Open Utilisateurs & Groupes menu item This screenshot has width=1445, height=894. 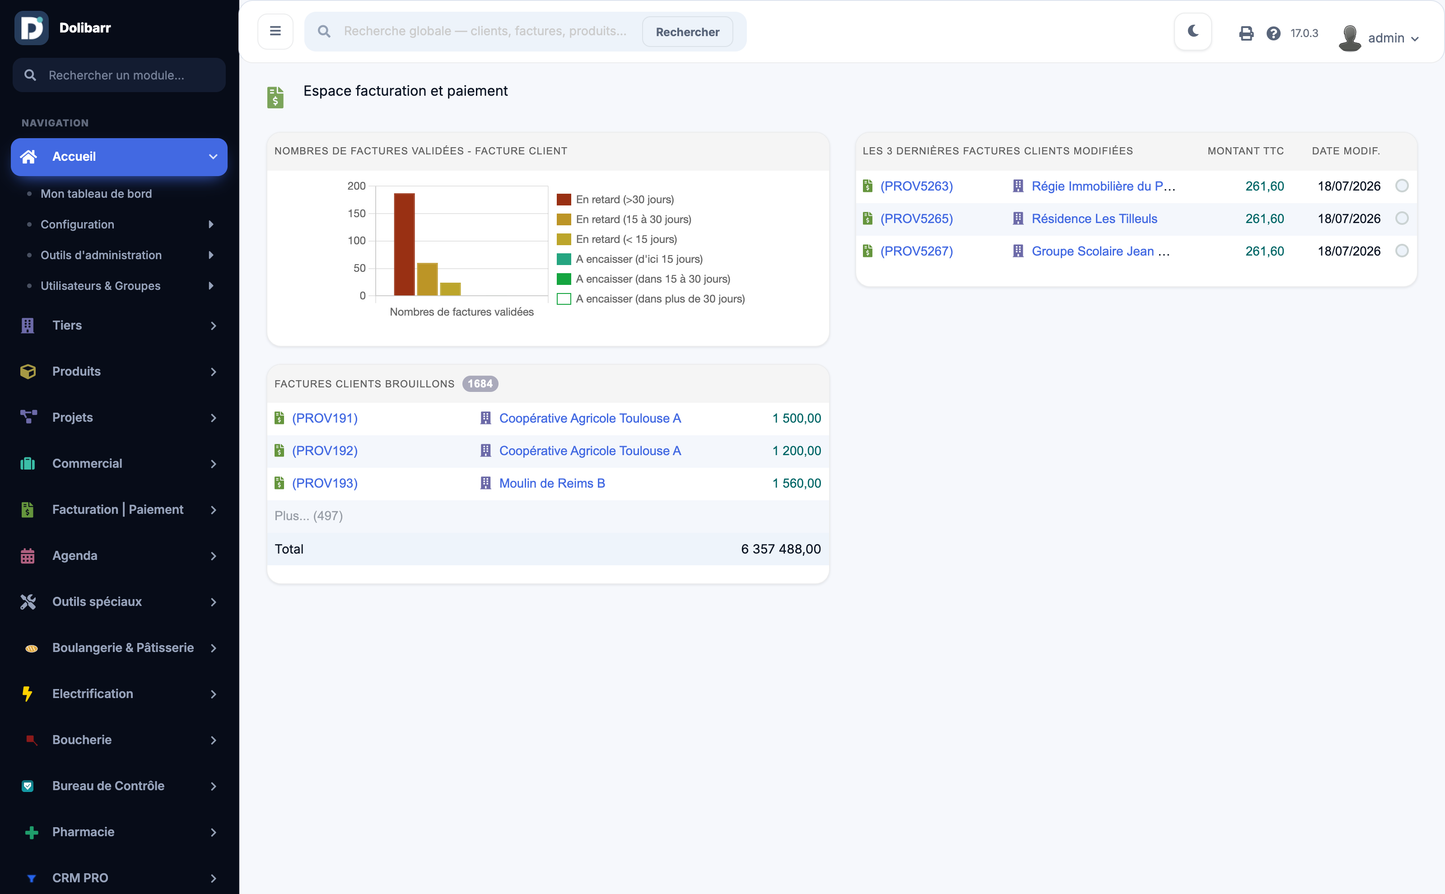pyautogui.click(x=100, y=286)
